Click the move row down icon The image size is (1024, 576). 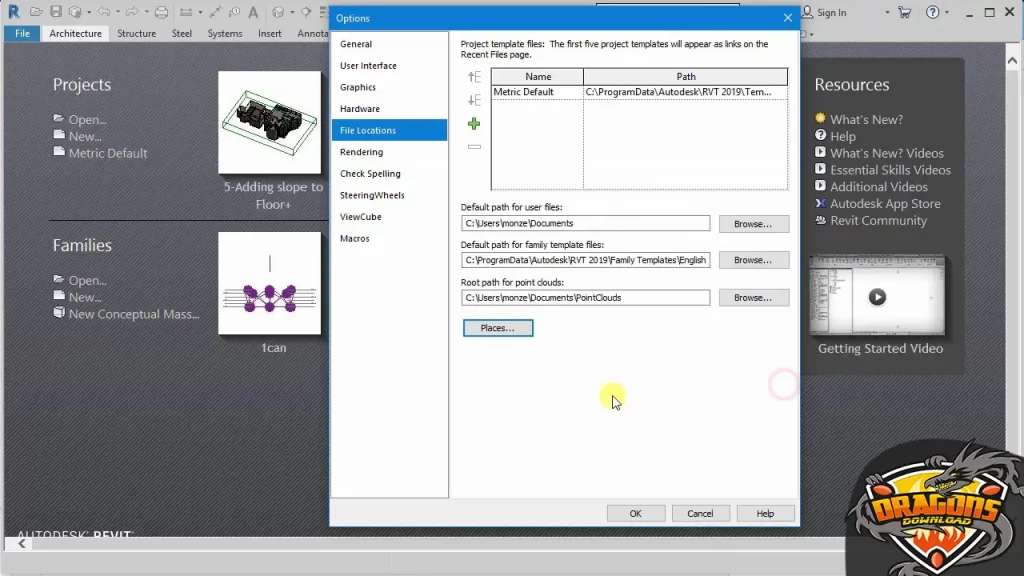coord(474,100)
